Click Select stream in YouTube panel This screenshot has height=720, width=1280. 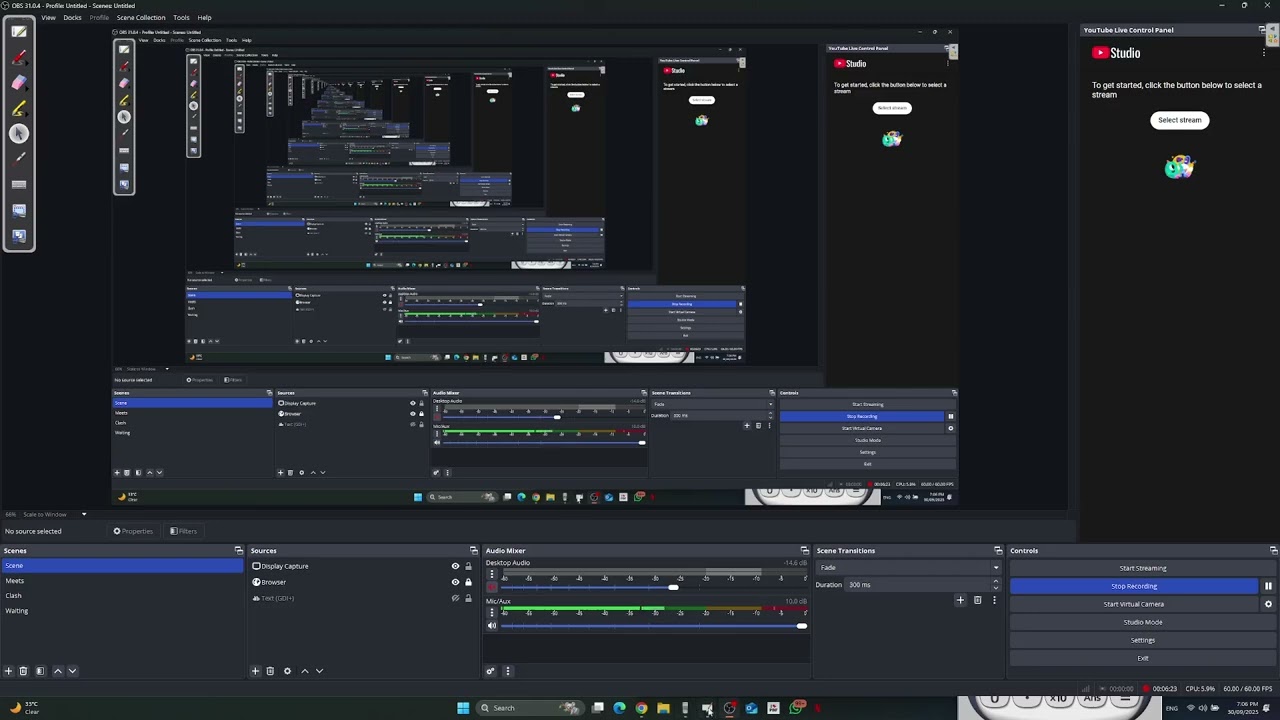click(1179, 120)
